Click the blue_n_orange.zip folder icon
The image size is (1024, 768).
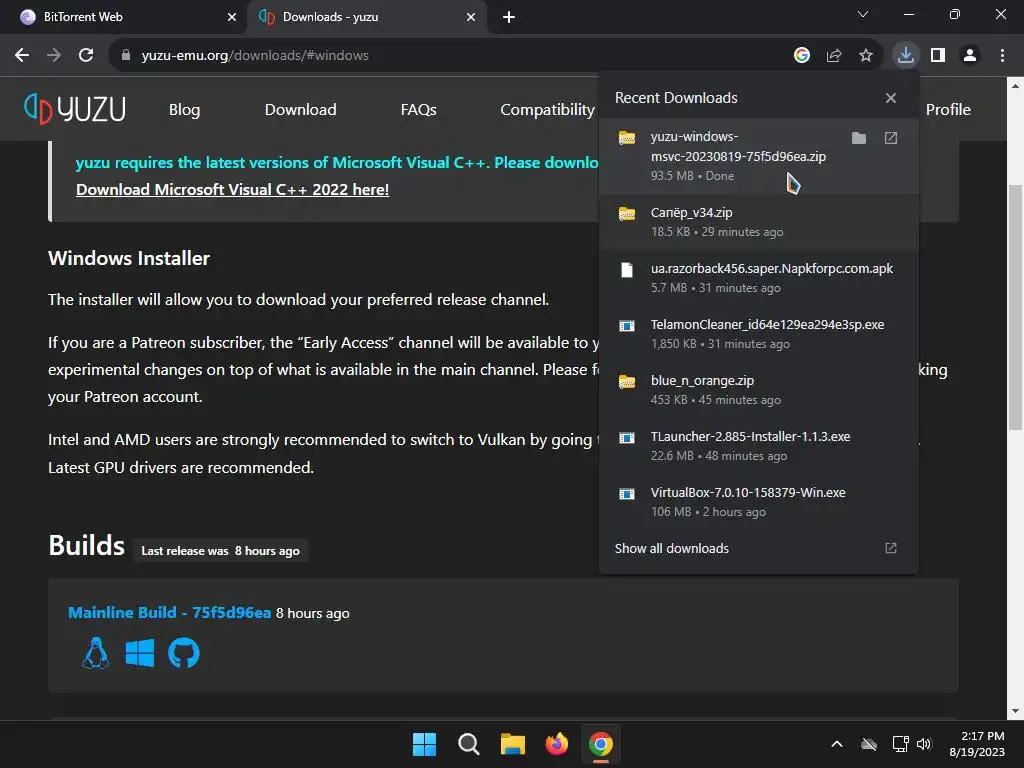point(627,381)
